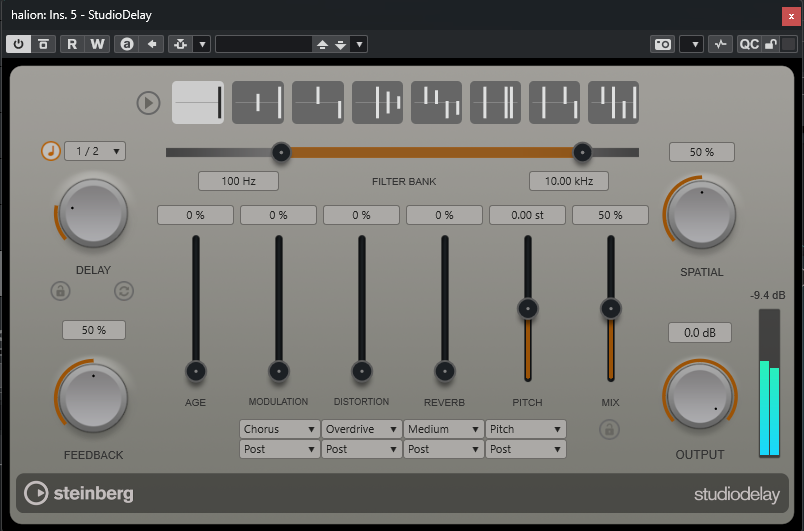Open the Medium reverb type dropdown

tap(444, 429)
